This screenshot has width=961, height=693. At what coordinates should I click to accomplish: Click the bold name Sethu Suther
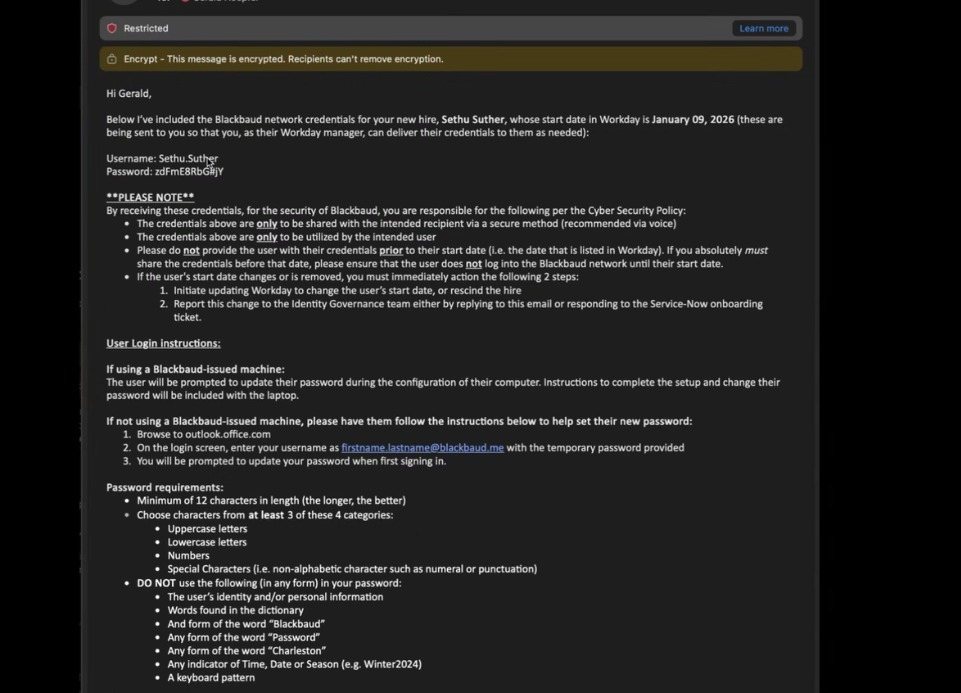473,120
